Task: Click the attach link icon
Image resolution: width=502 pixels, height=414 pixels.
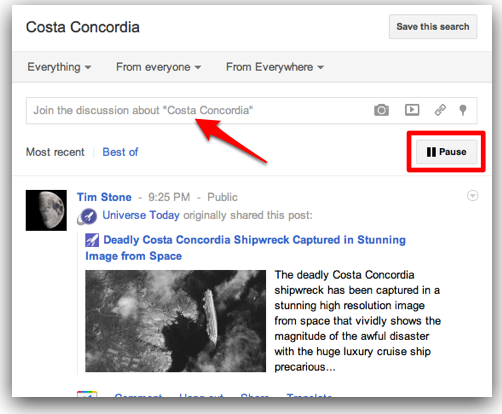Action: (440, 110)
